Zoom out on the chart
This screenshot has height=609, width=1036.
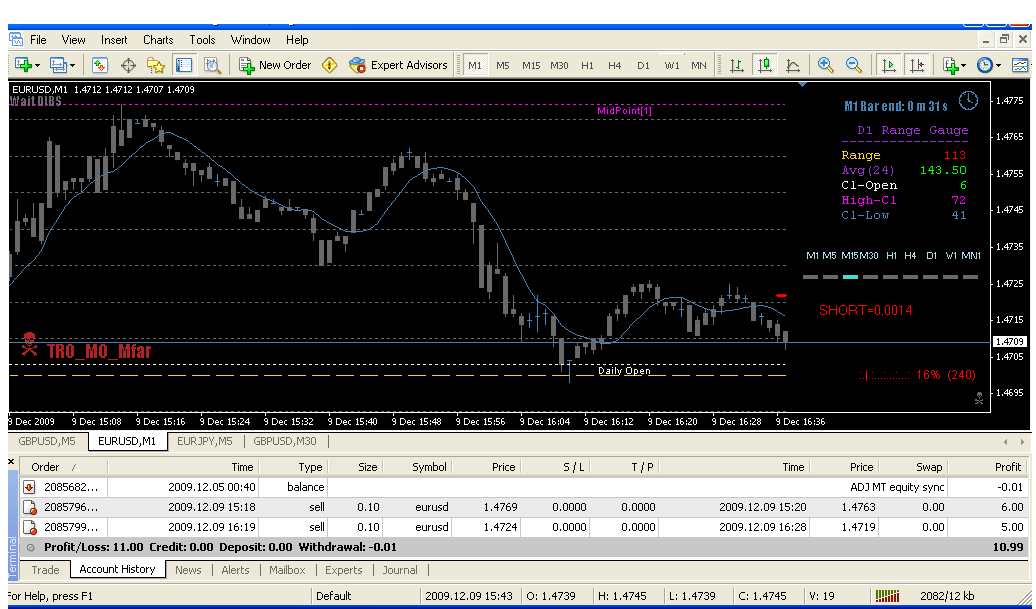853,65
